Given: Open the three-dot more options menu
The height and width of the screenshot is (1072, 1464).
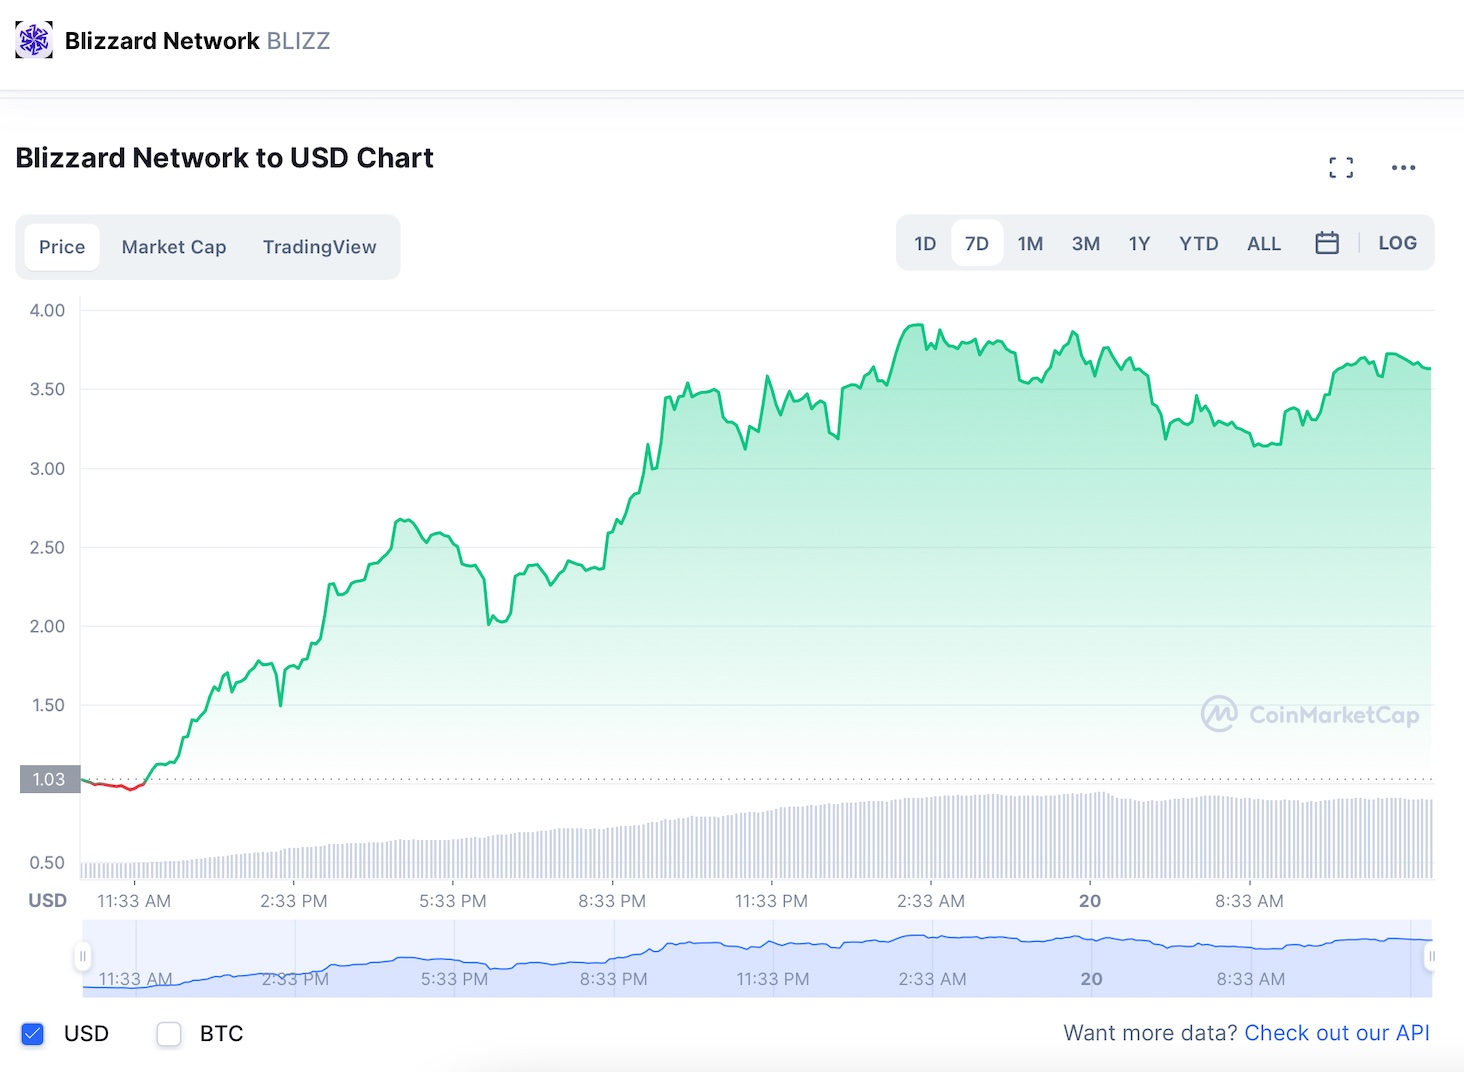Looking at the screenshot, I should (x=1403, y=168).
